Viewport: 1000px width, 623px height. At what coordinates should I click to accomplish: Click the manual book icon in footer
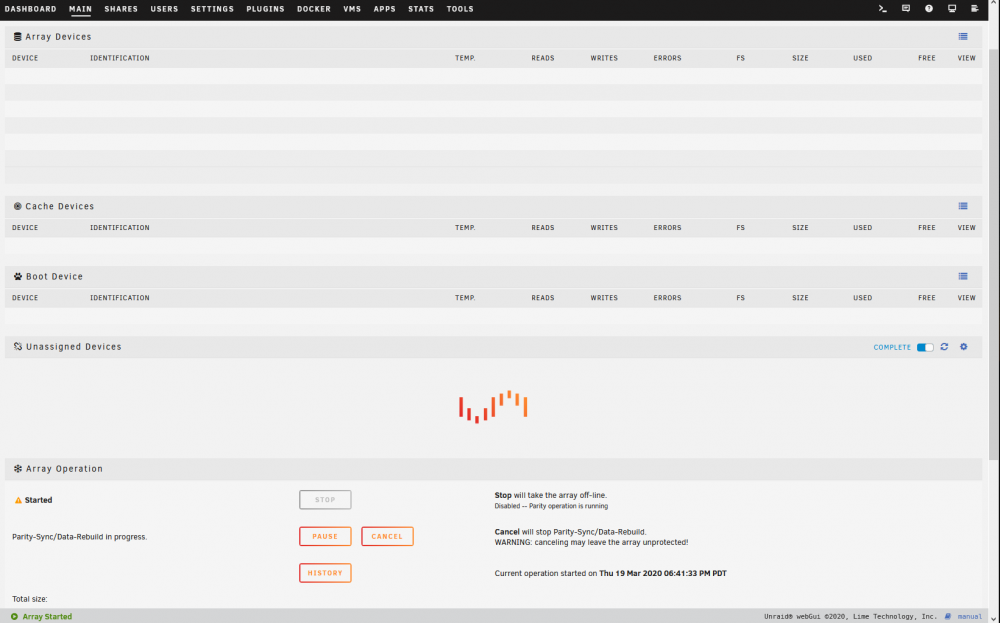click(948, 617)
